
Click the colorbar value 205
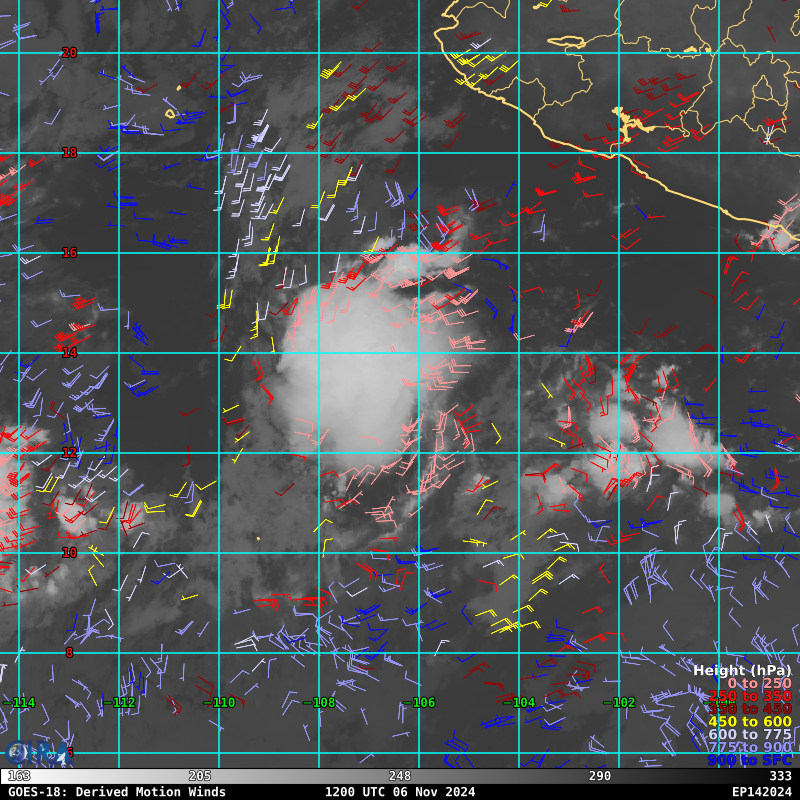(x=200, y=776)
